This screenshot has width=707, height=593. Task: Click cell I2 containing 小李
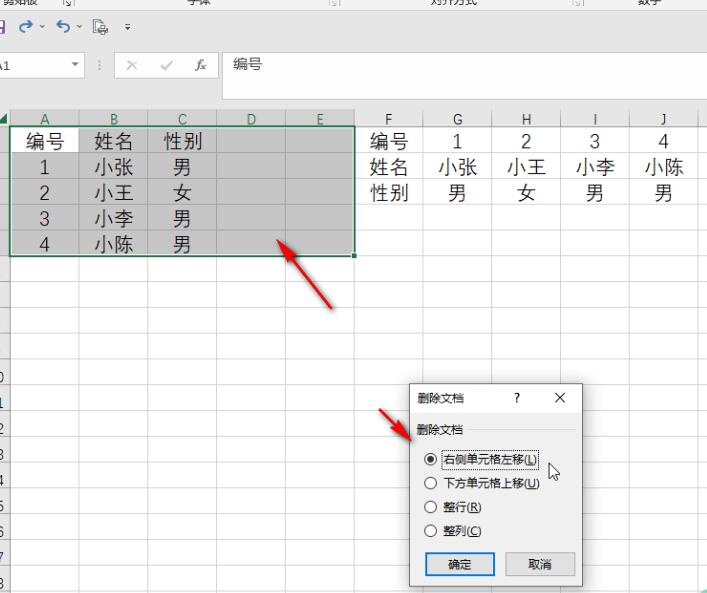tap(595, 166)
